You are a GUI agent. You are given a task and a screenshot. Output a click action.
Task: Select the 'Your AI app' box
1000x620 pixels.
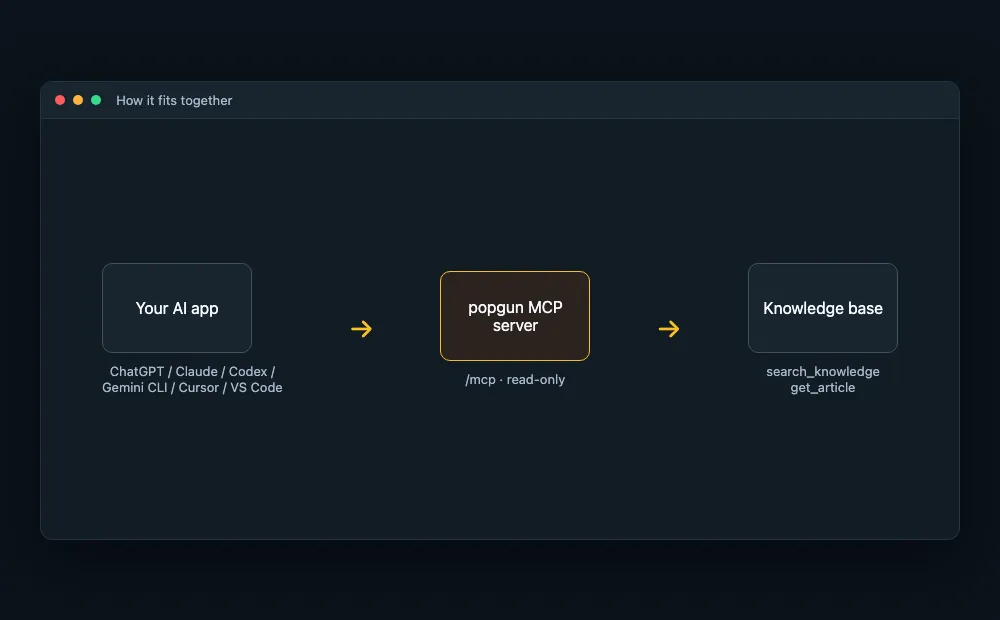pos(177,308)
